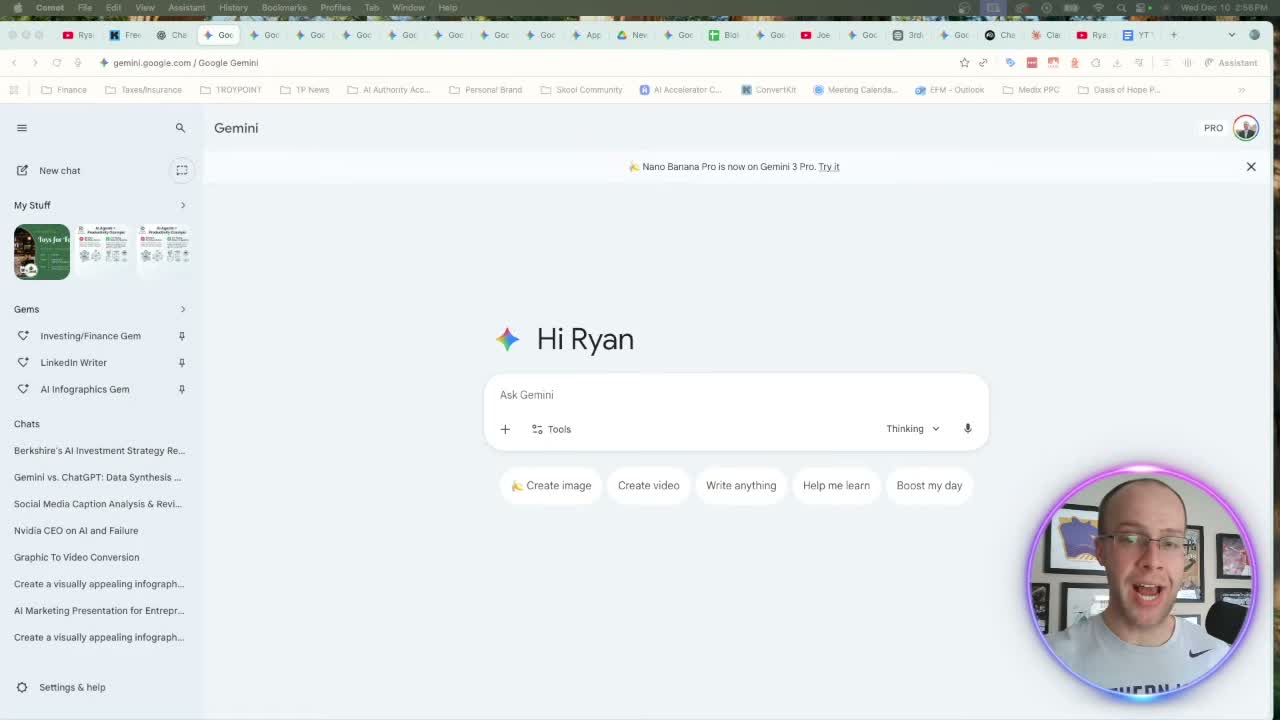Click the Gemini title heading
This screenshot has width=1280, height=720.
(x=236, y=128)
